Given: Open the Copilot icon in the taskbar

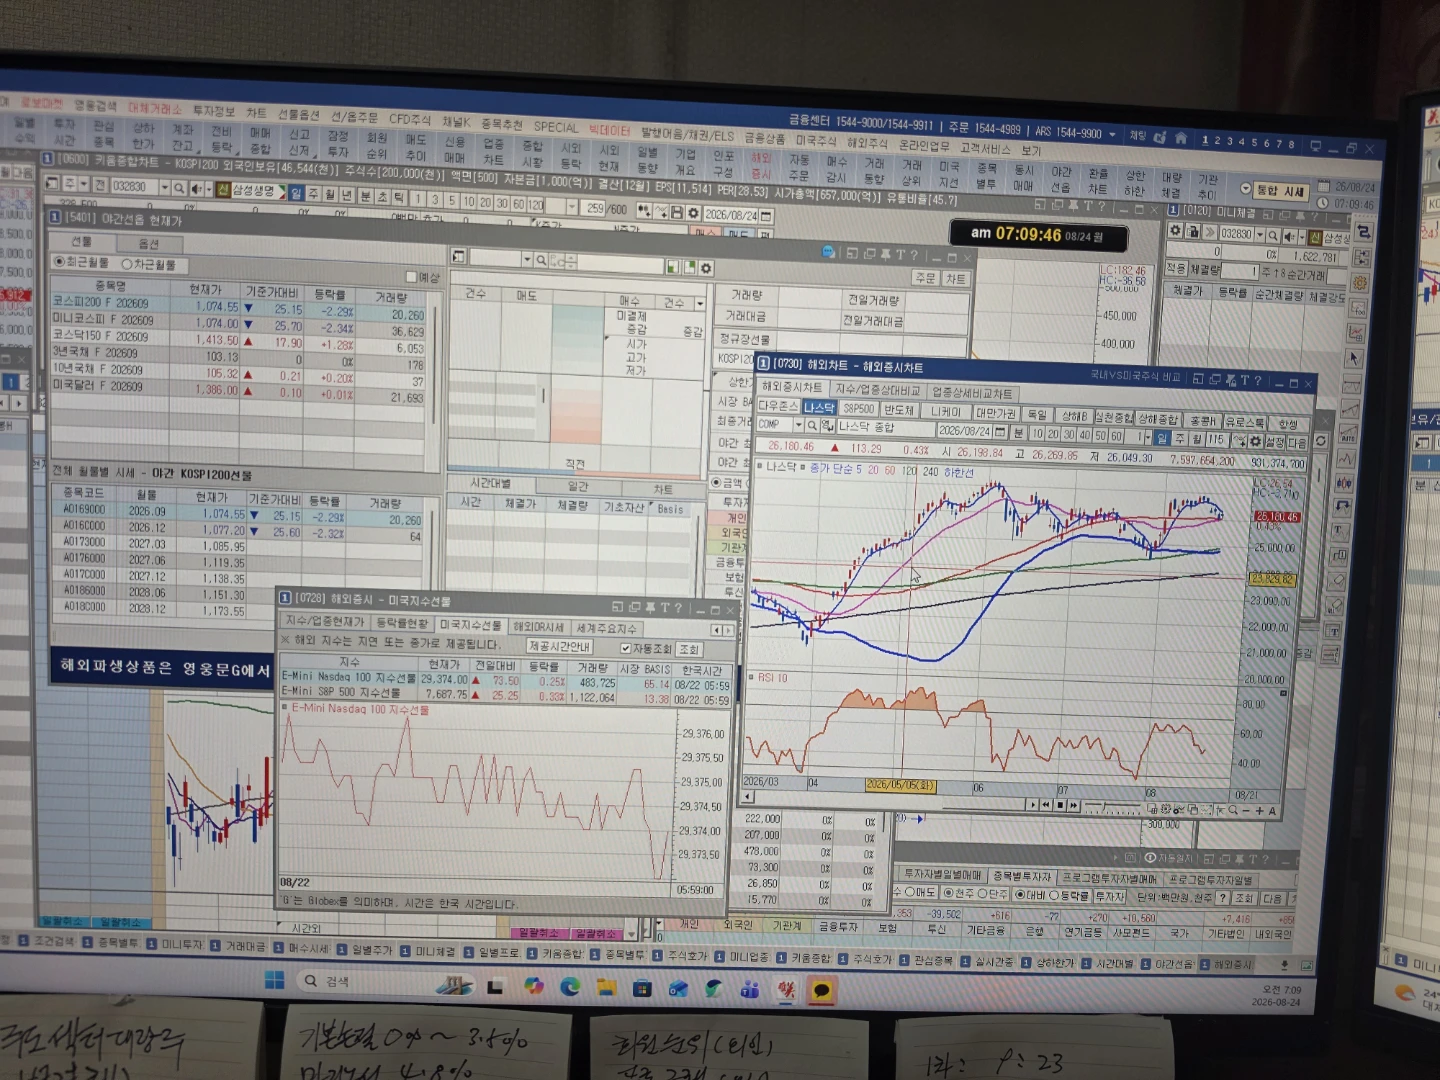Looking at the screenshot, I should pyautogui.click(x=534, y=986).
